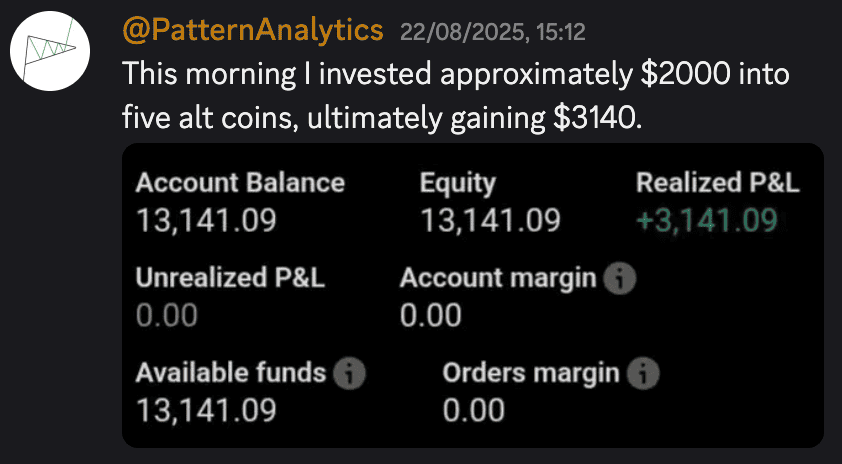Click the Unrealized P&L 0.00 value
Screen dimensions: 842x464
tap(166, 315)
